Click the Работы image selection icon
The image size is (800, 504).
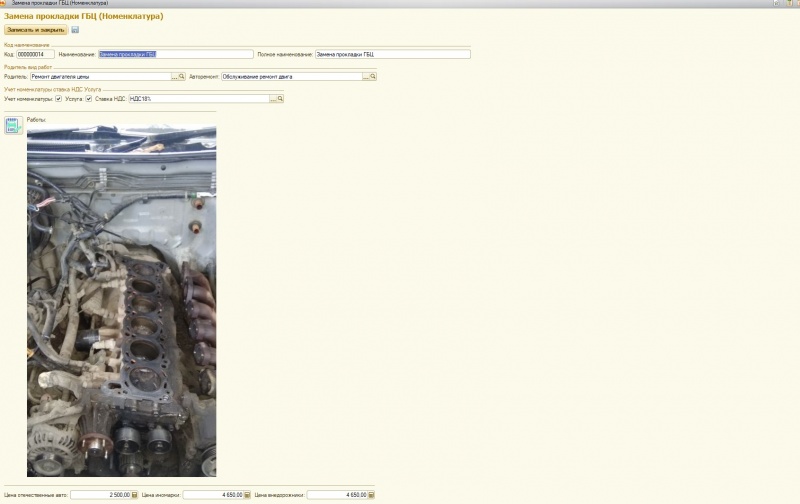13,125
